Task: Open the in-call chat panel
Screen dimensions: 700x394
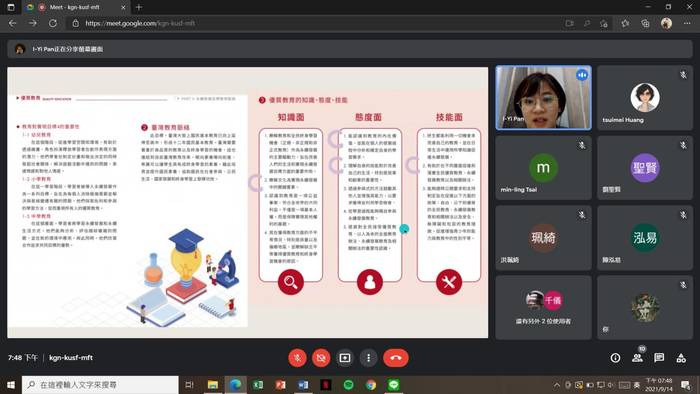Action: (x=659, y=358)
